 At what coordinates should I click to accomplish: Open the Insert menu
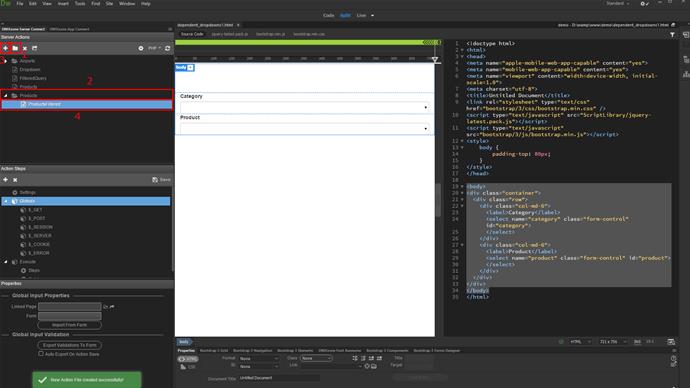(63, 4)
